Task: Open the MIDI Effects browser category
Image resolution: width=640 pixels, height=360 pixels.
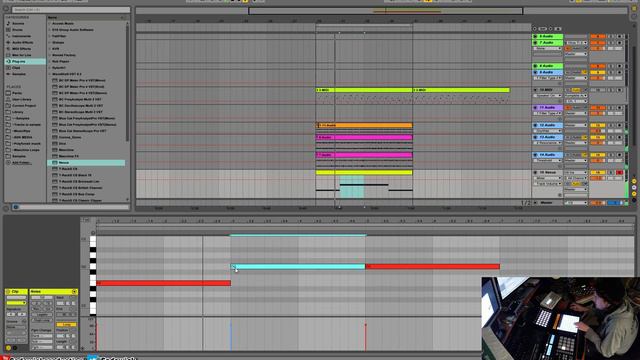Action: (x=21, y=49)
